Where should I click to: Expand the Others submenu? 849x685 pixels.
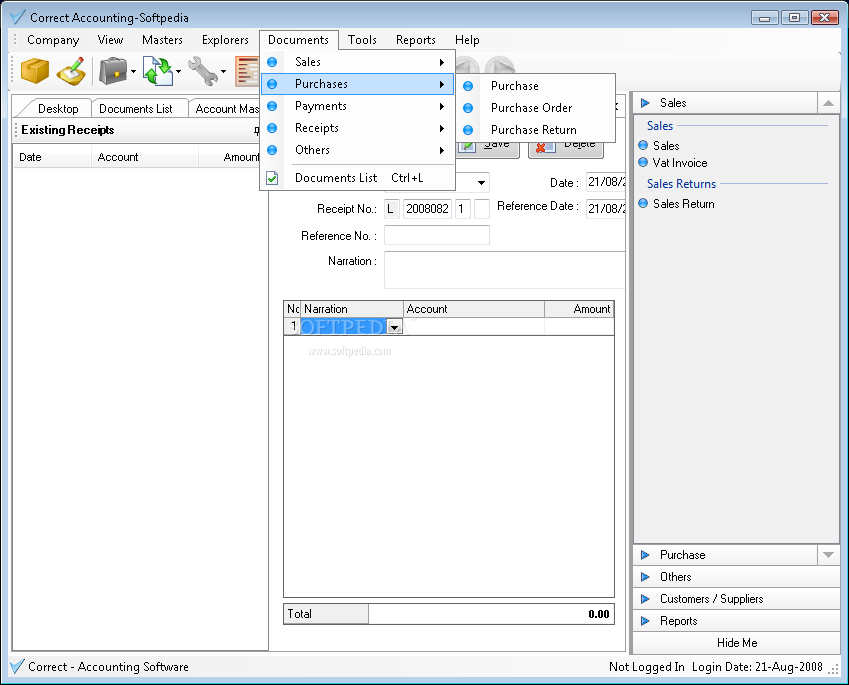click(x=357, y=150)
